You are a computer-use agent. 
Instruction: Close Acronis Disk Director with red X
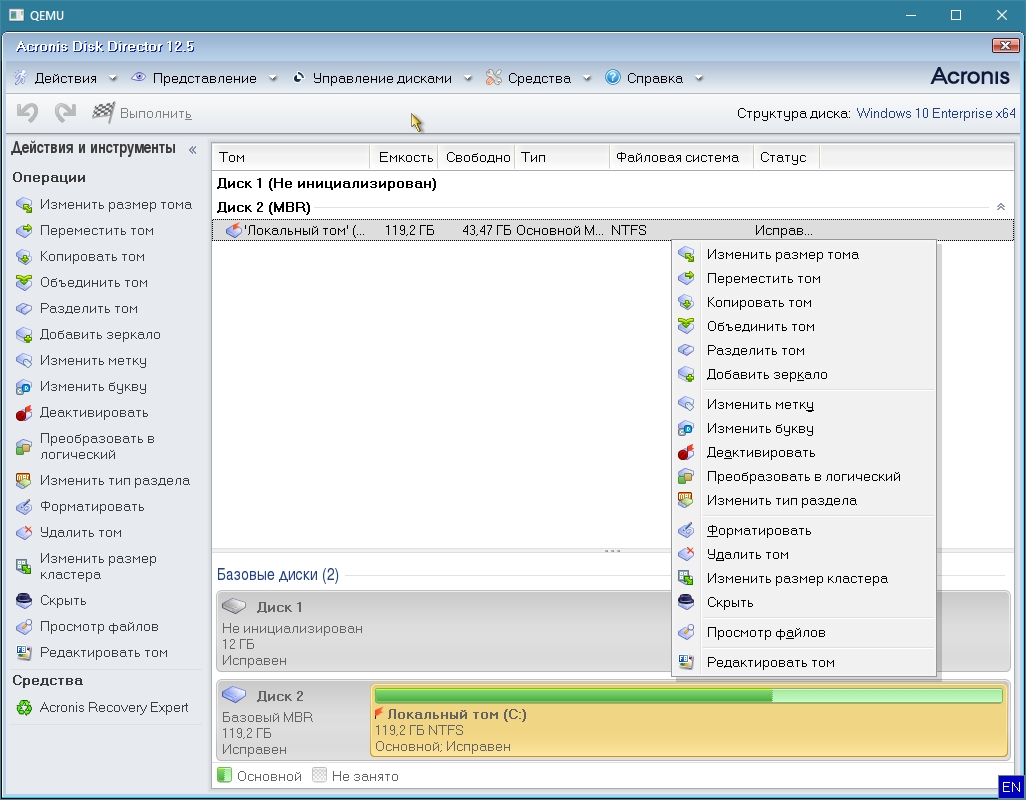1005,45
